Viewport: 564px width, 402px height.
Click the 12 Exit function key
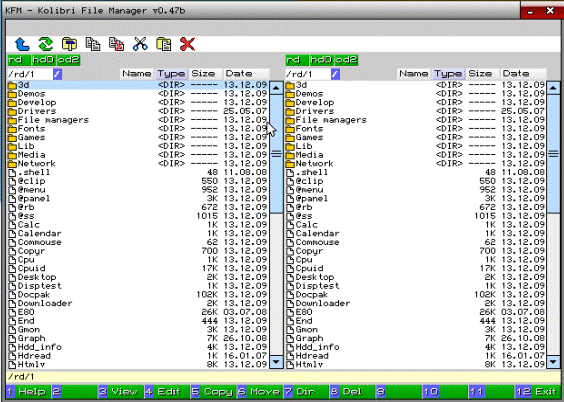tap(537, 392)
